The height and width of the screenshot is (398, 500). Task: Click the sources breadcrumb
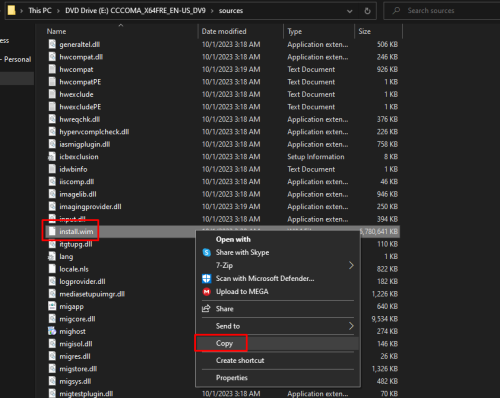231,11
